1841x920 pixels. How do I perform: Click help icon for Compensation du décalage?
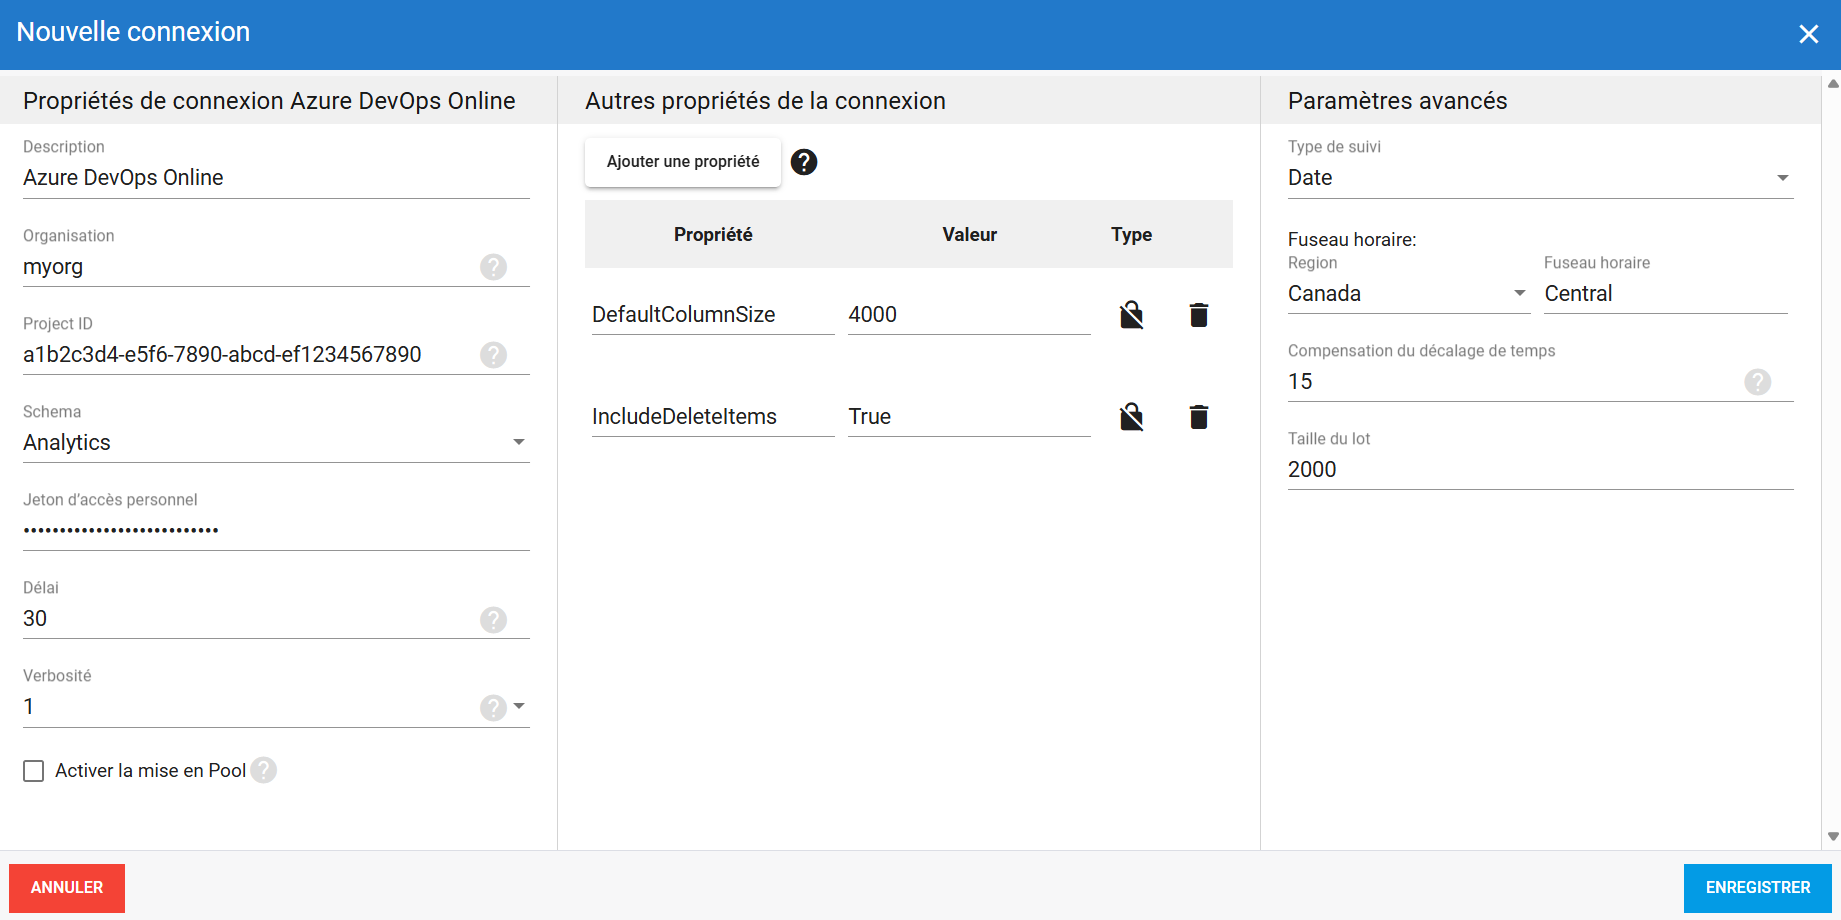coord(1758,382)
